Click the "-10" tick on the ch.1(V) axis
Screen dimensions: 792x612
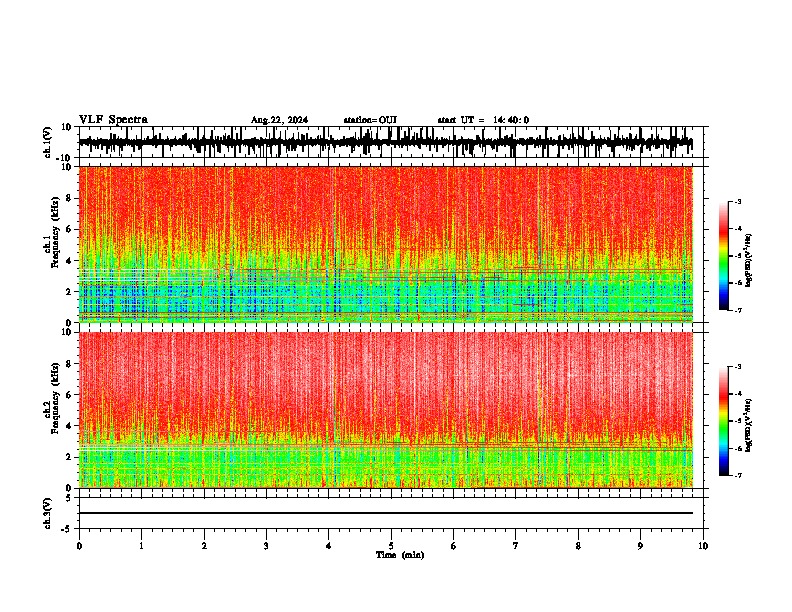65,158
